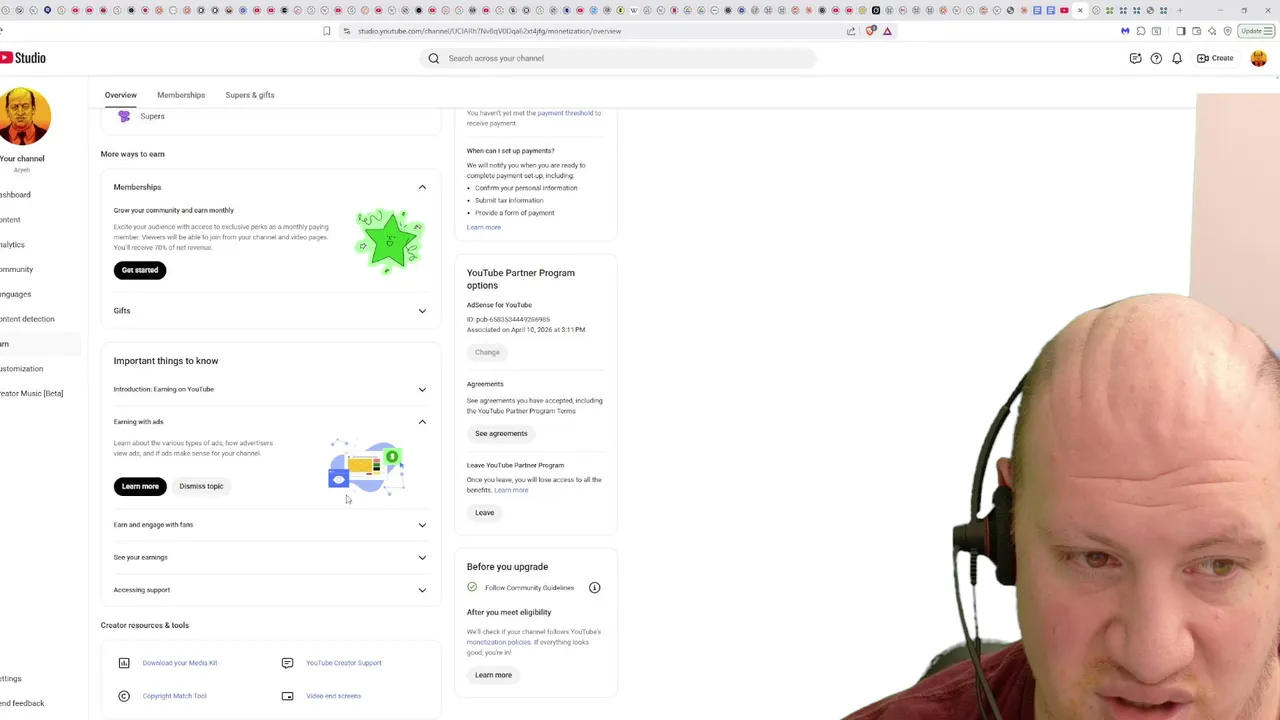This screenshot has height=720, width=1280.
Task: Expand Introduction: Earning on YouTube
Action: point(422,389)
